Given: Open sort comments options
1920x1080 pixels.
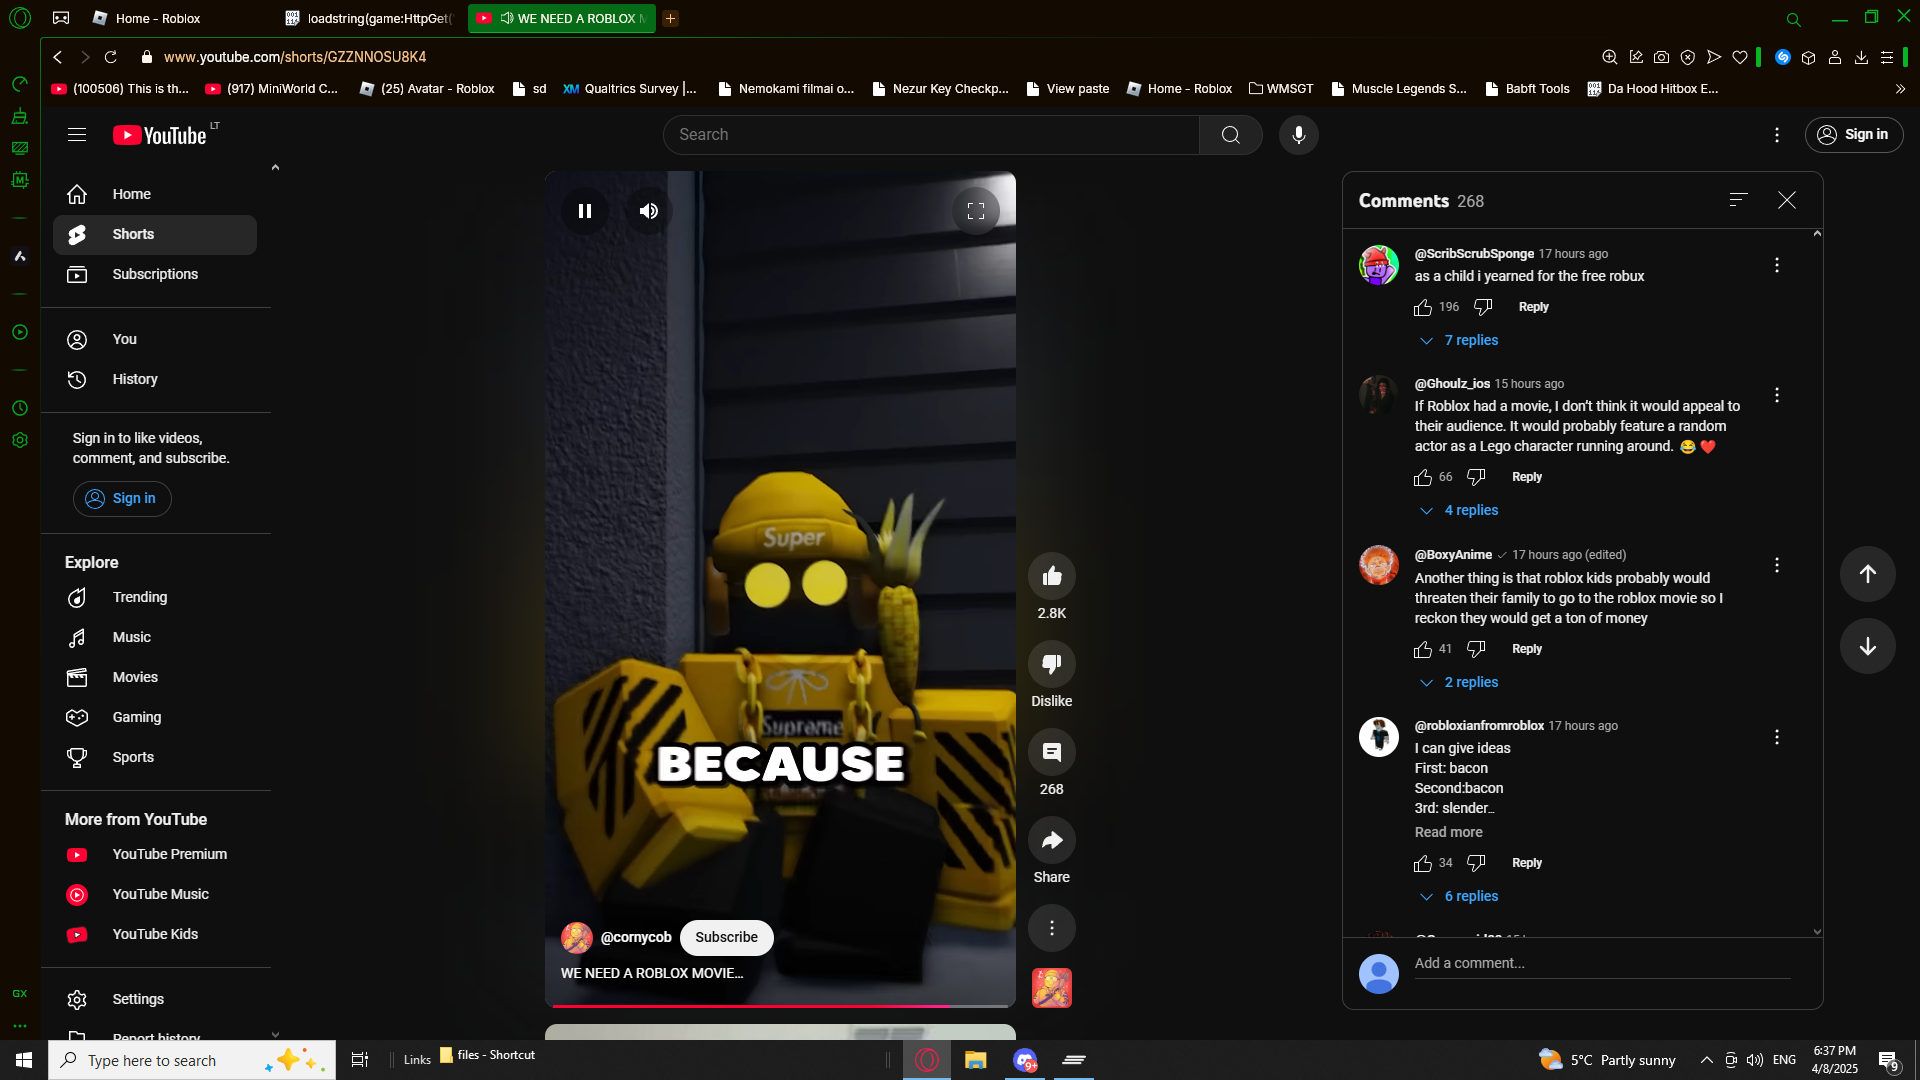Looking at the screenshot, I should 1738,200.
